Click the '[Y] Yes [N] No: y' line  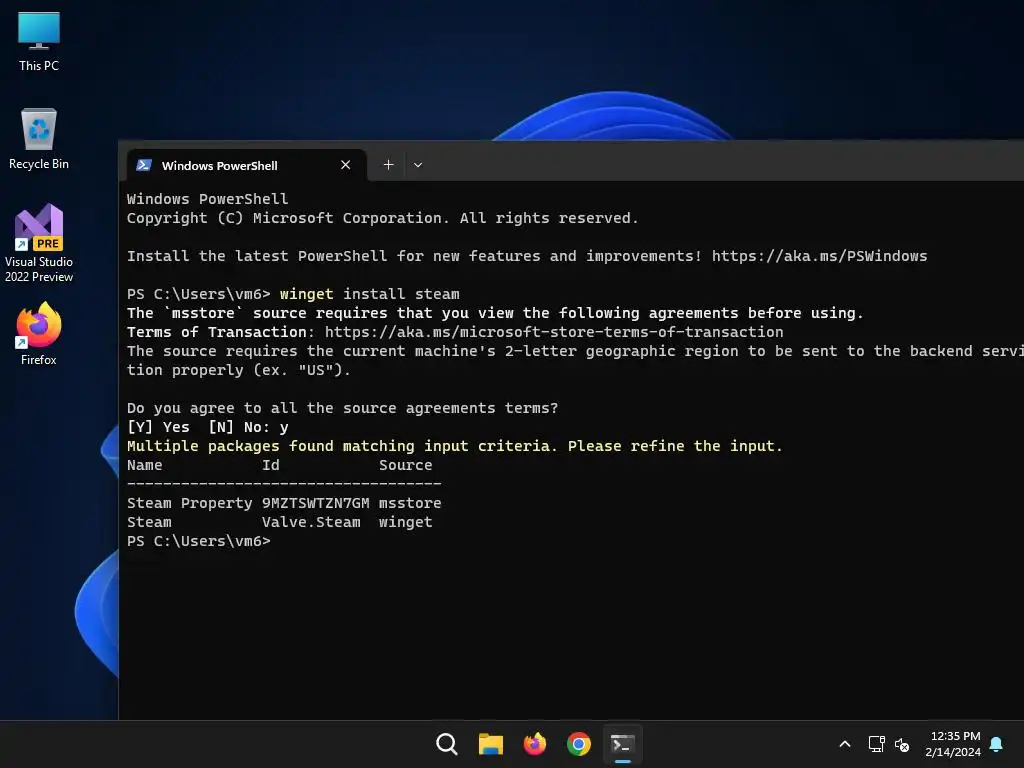(208, 427)
